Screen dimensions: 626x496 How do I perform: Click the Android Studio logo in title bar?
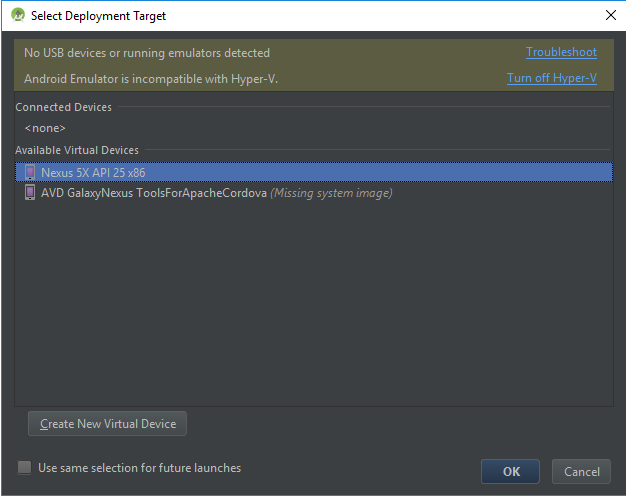pos(18,15)
